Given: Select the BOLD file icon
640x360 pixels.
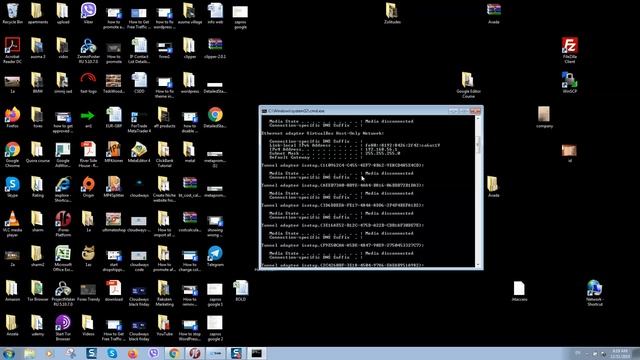Looking at the screenshot, I should 240,288.
